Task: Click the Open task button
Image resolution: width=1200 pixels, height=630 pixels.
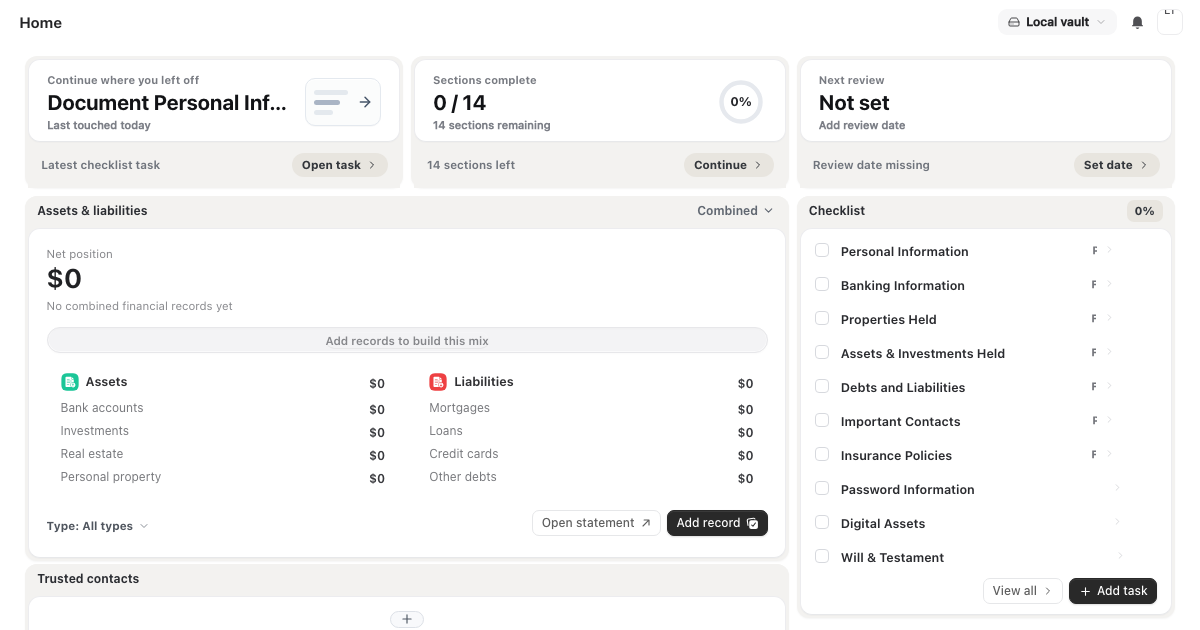Action: [x=340, y=165]
